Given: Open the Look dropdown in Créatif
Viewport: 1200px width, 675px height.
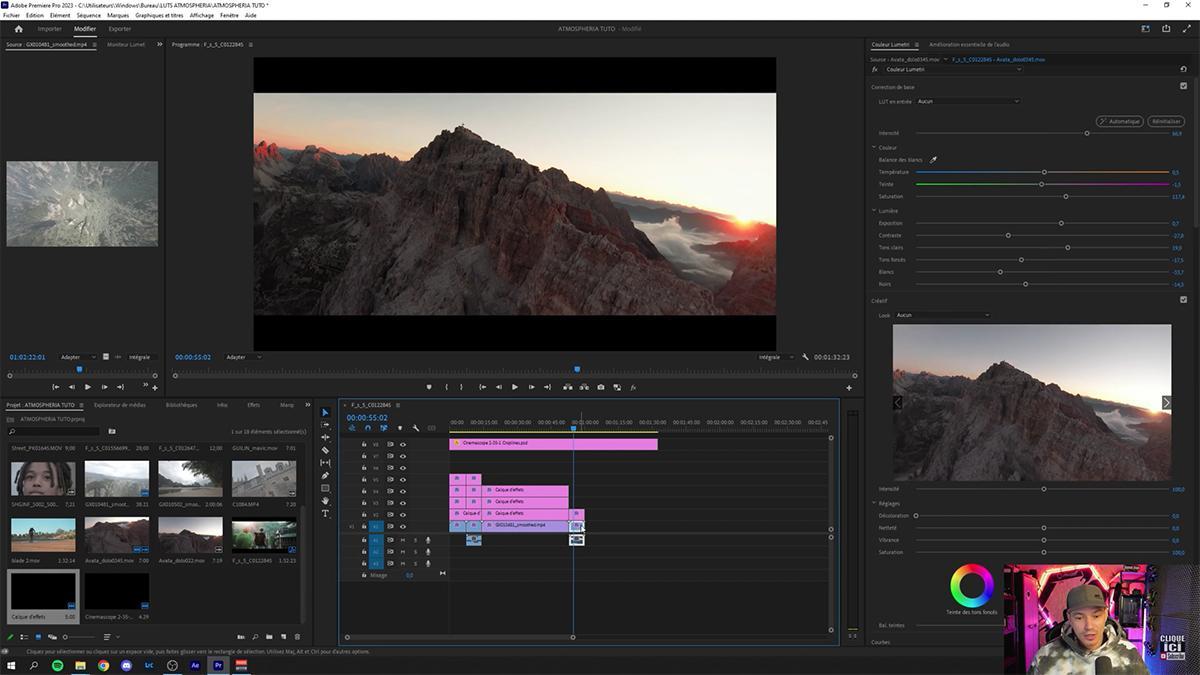Looking at the screenshot, I should 942,315.
